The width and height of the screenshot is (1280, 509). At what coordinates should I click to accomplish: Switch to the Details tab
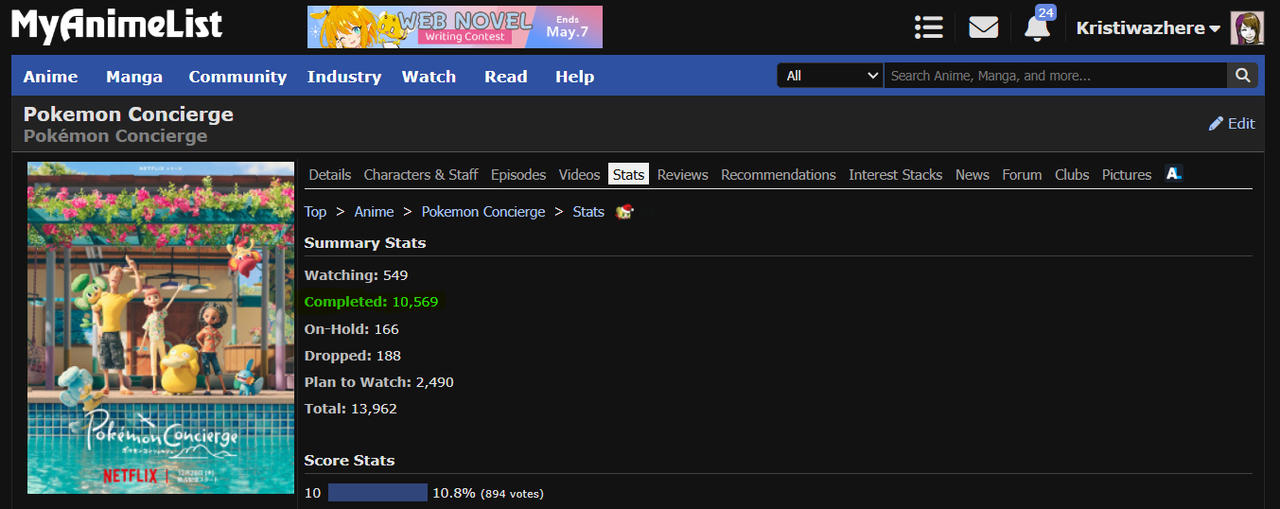[330, 174]
